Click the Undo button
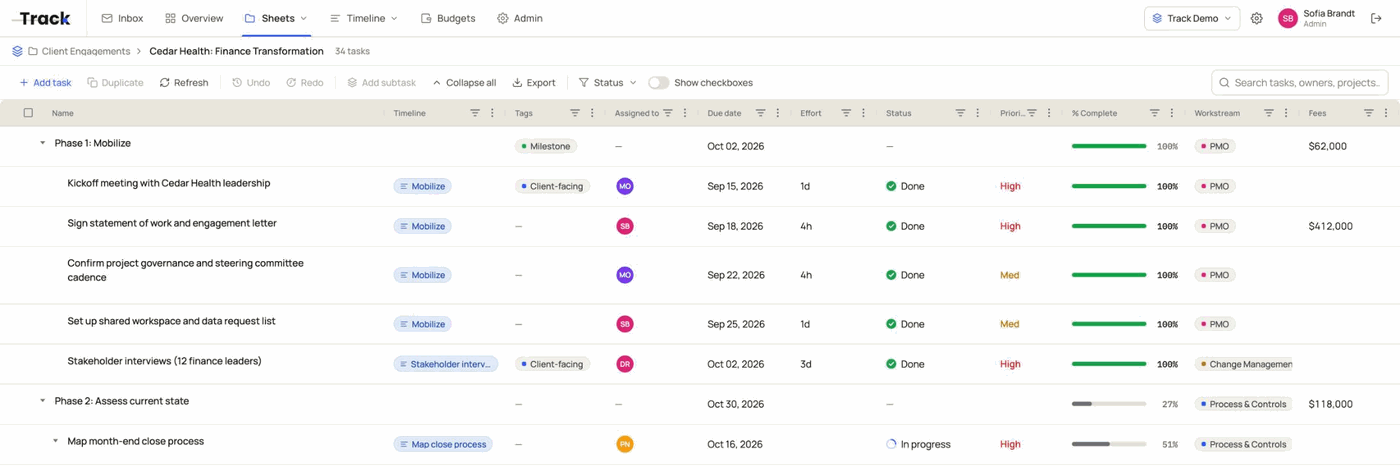Viewport: 1400px width, 466px height. click(251, 83)
